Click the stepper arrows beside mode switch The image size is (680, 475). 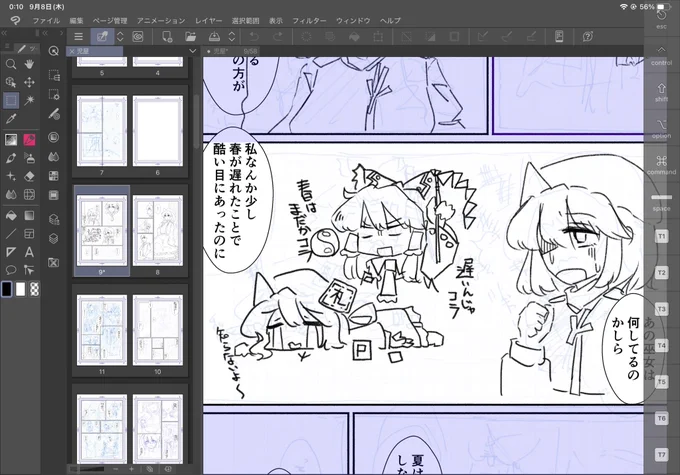click(120, 37)
